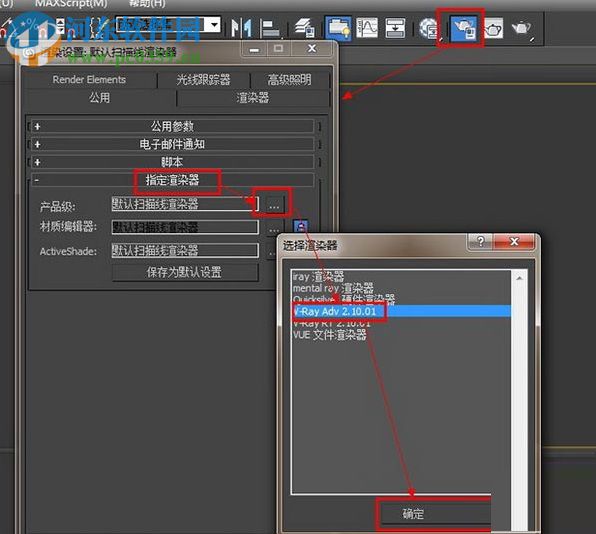Viewport: 596px width, 534px height.
Task: Click the 保存为默认设置 button
Action: point(185,272)
